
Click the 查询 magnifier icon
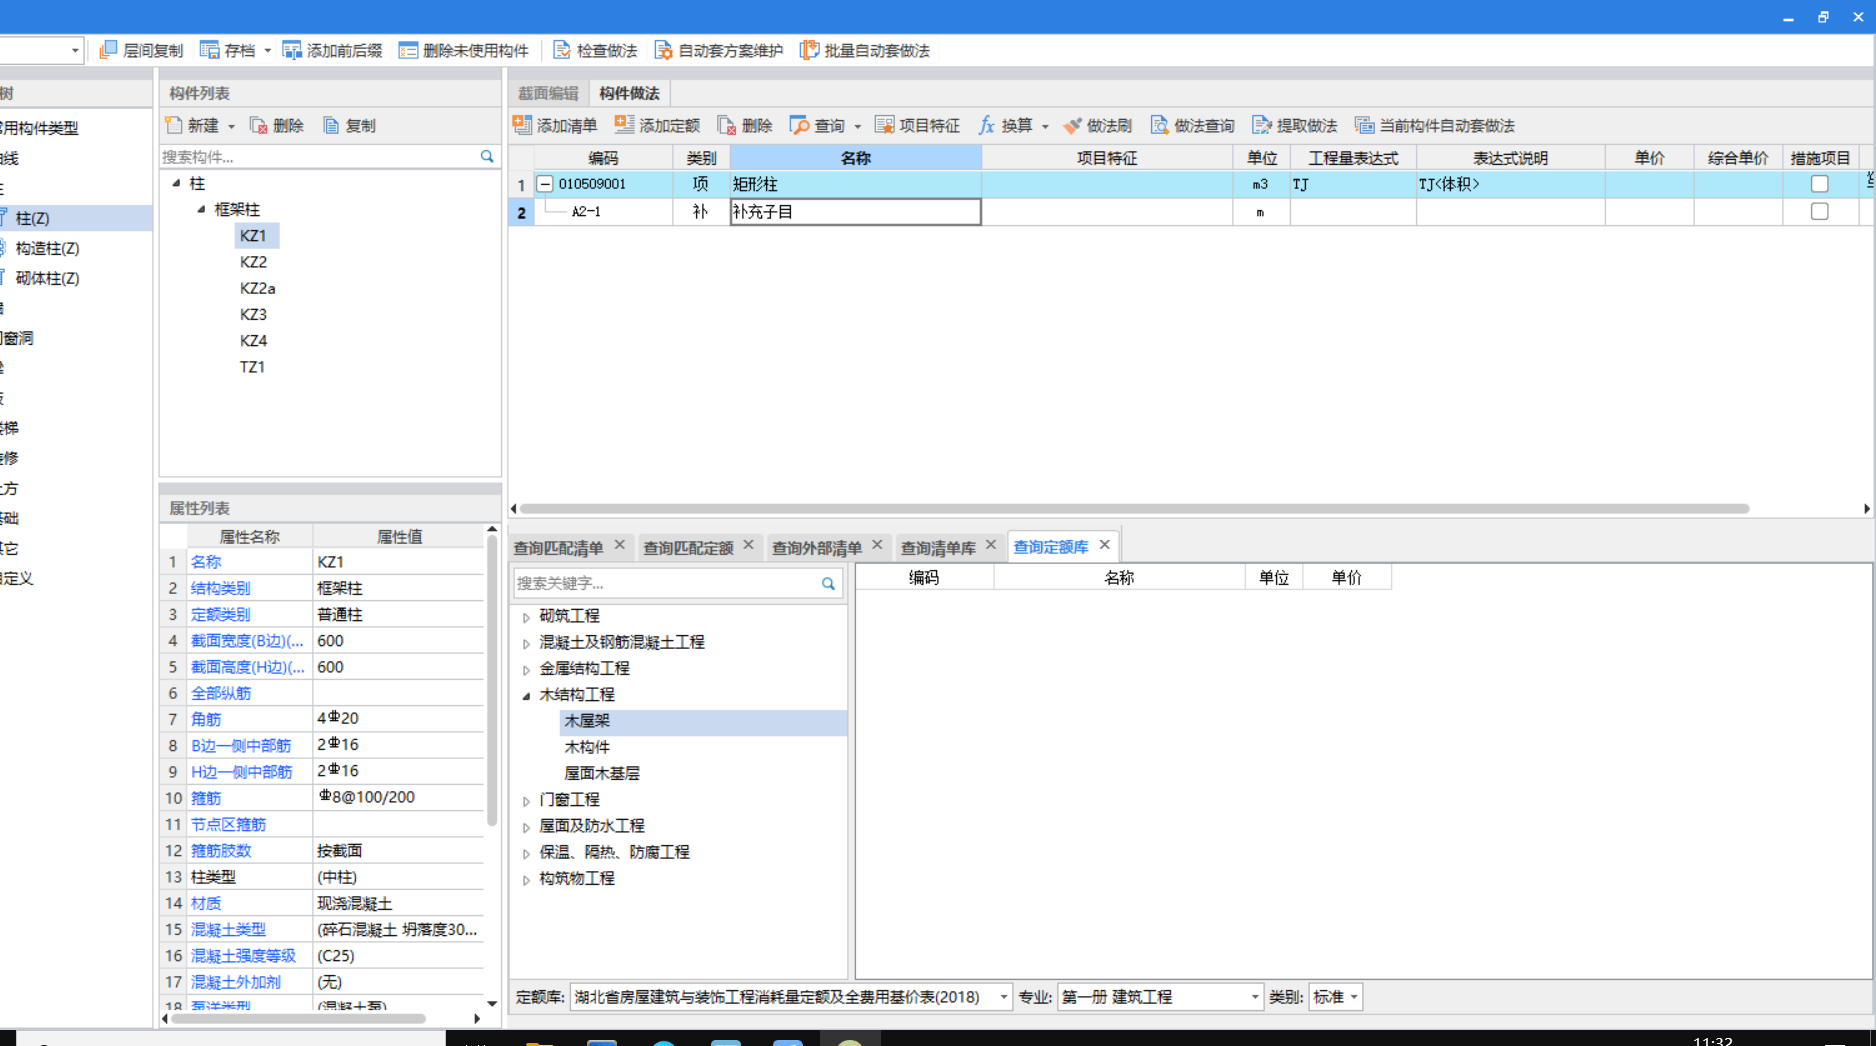(x=799, y=125)
